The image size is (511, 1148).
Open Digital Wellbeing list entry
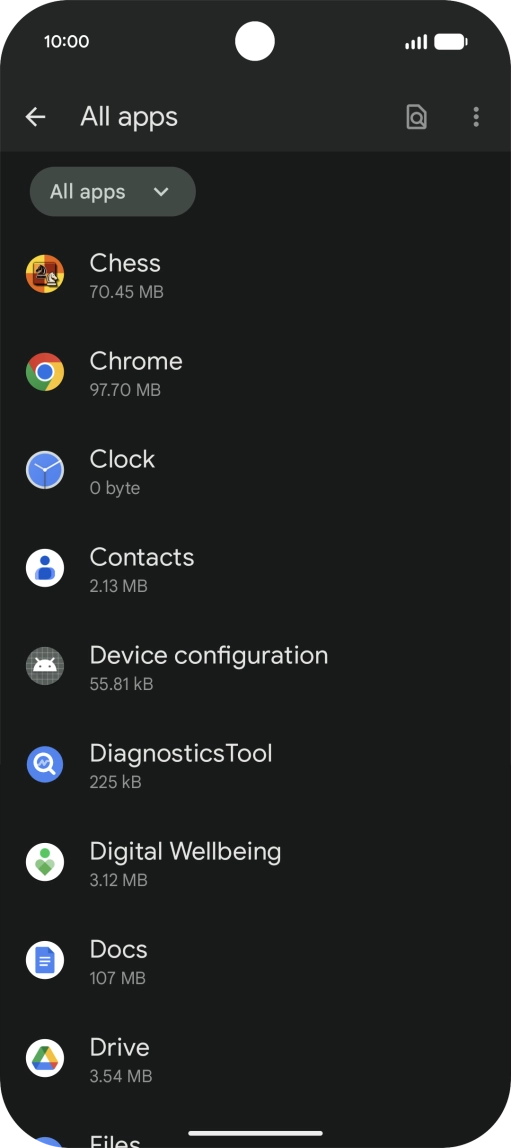click(256, 863)
